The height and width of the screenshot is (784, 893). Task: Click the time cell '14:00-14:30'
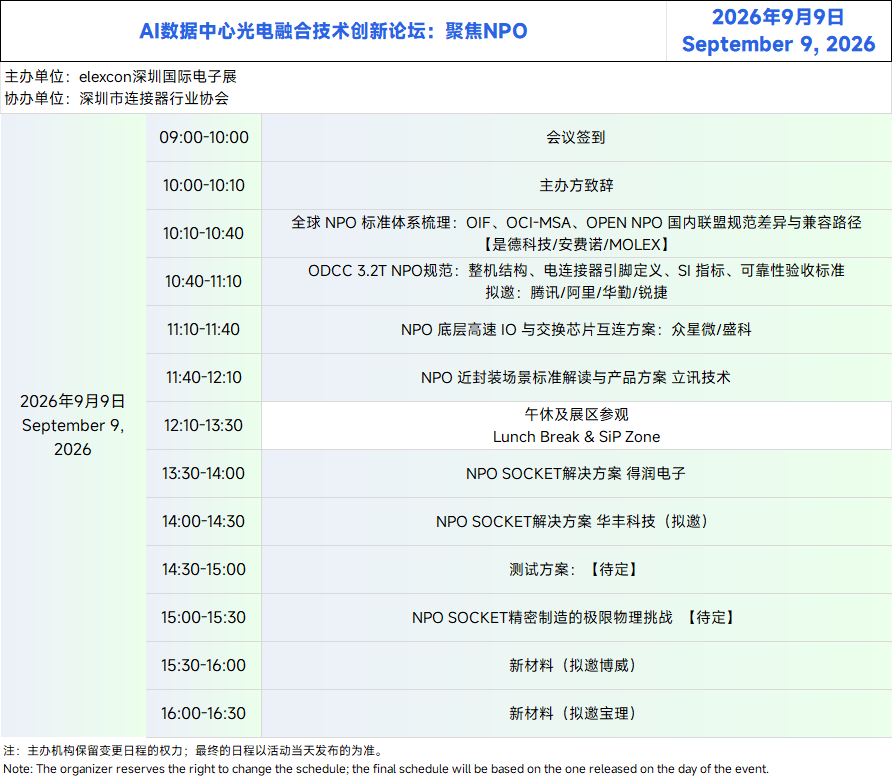click(204, 521)
